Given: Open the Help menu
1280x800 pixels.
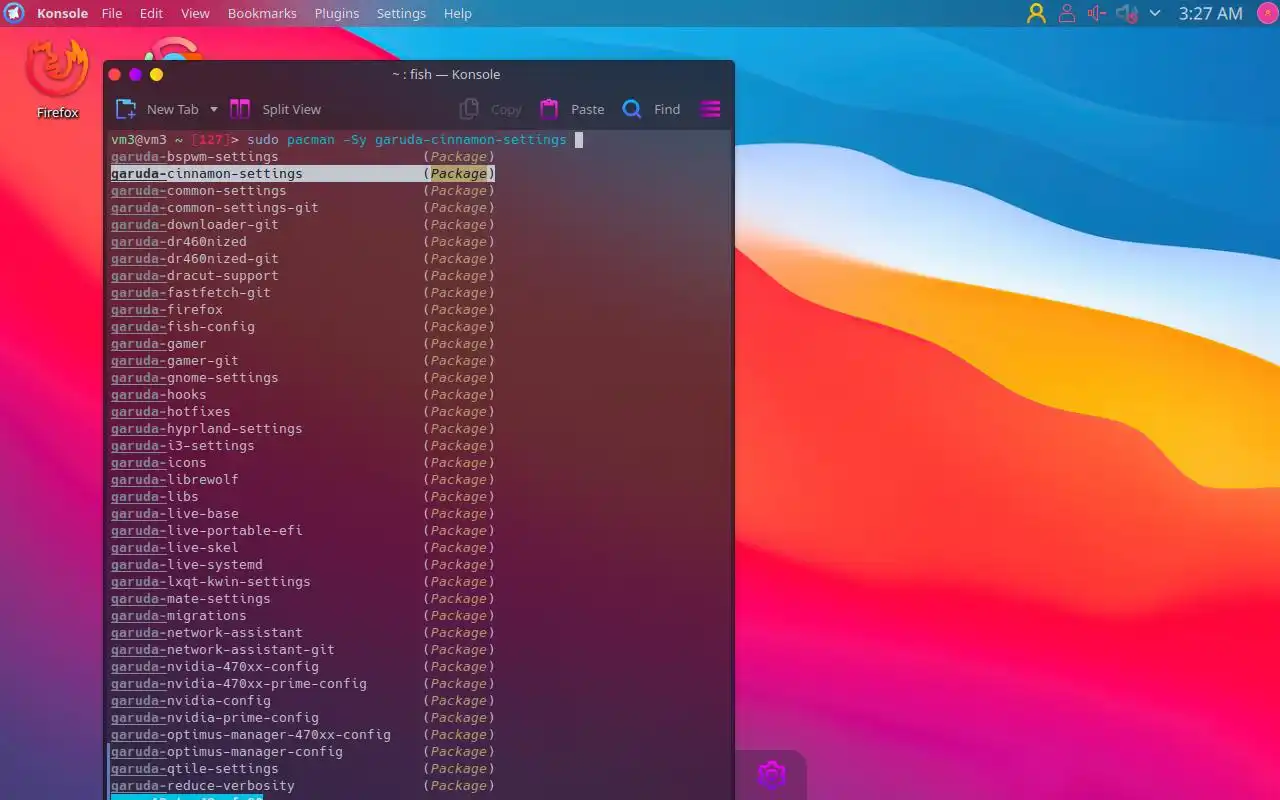Looking at the screenshot, I should pos(457,13).
